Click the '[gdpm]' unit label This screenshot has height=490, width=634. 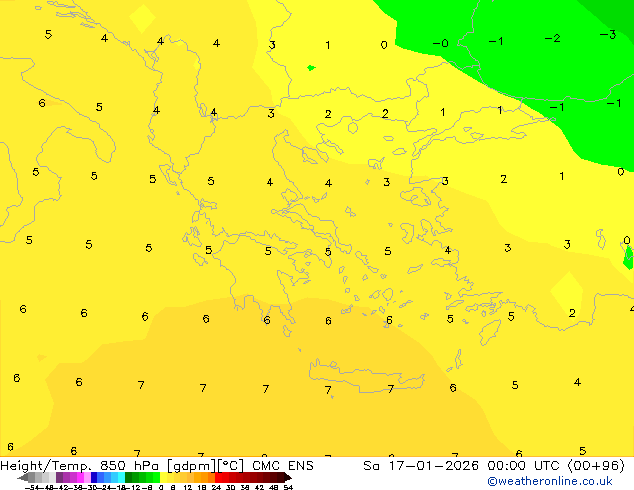[x=192, y=466]
